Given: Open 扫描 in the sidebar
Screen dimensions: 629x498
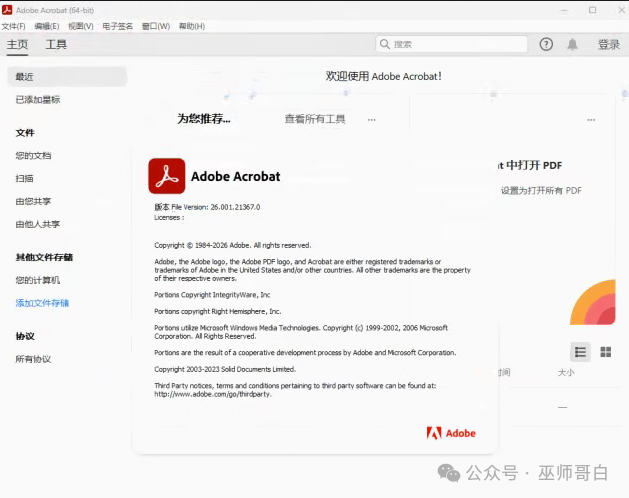Looking at the screenshot, I should 24,179.
